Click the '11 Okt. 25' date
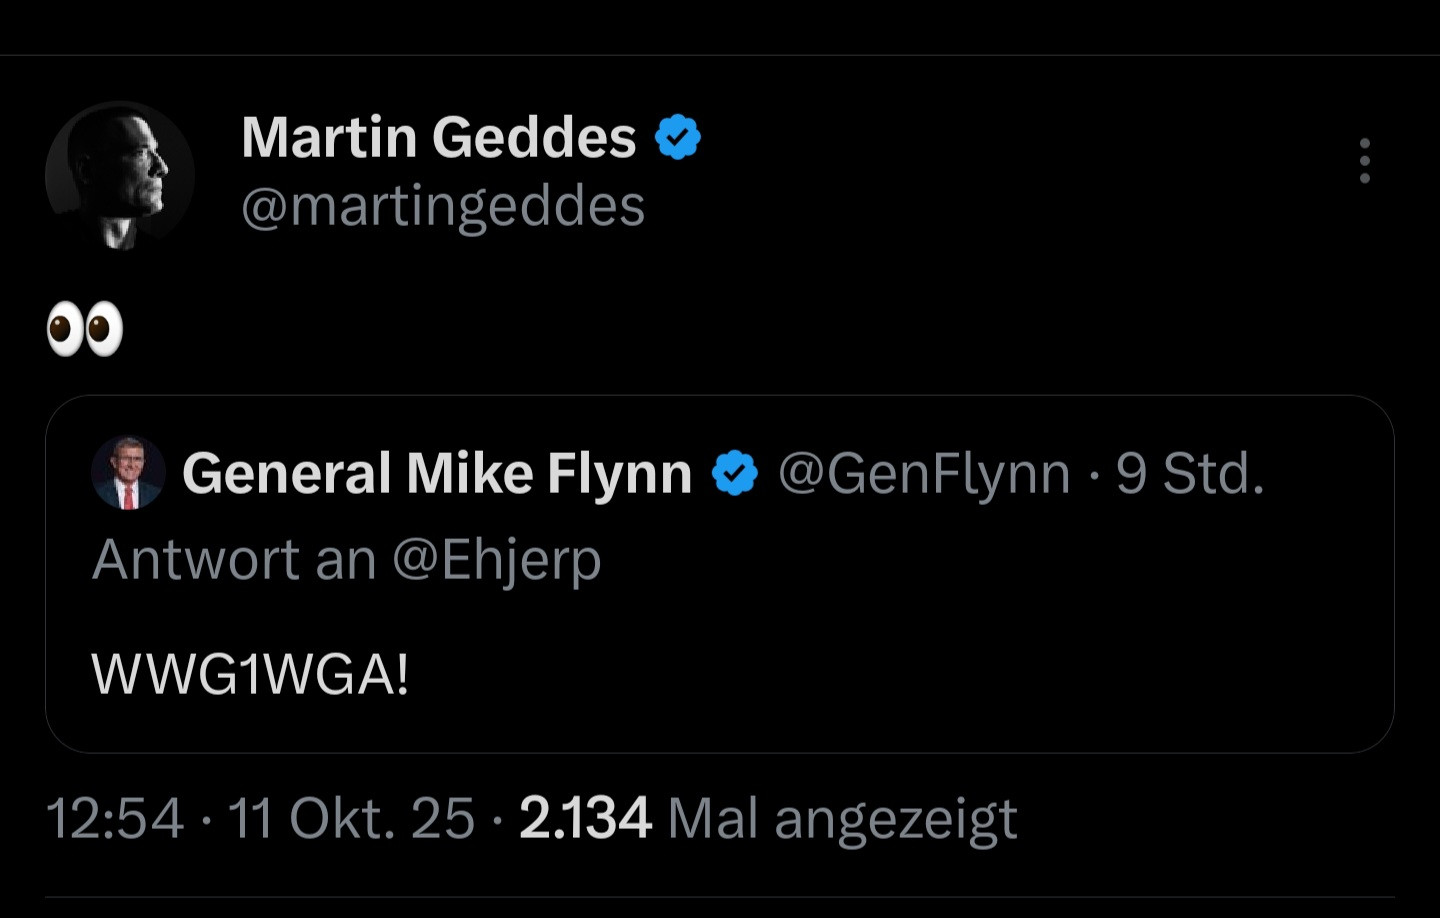Screen dimensions: 1440x918 click(x=351, y=819)
